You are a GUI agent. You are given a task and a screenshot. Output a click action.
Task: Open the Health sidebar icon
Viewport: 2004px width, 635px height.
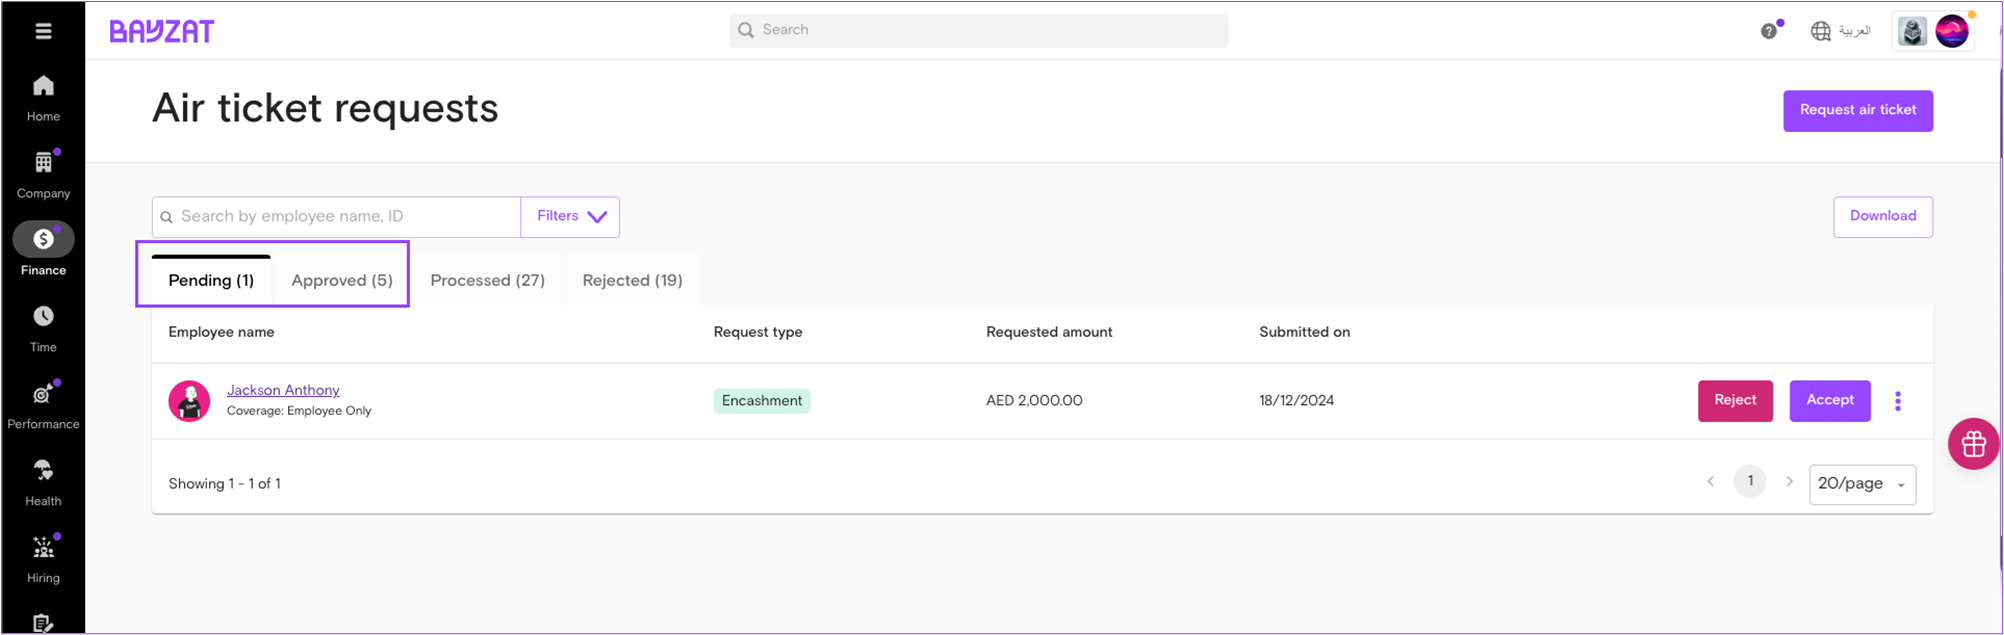[43, 471]
